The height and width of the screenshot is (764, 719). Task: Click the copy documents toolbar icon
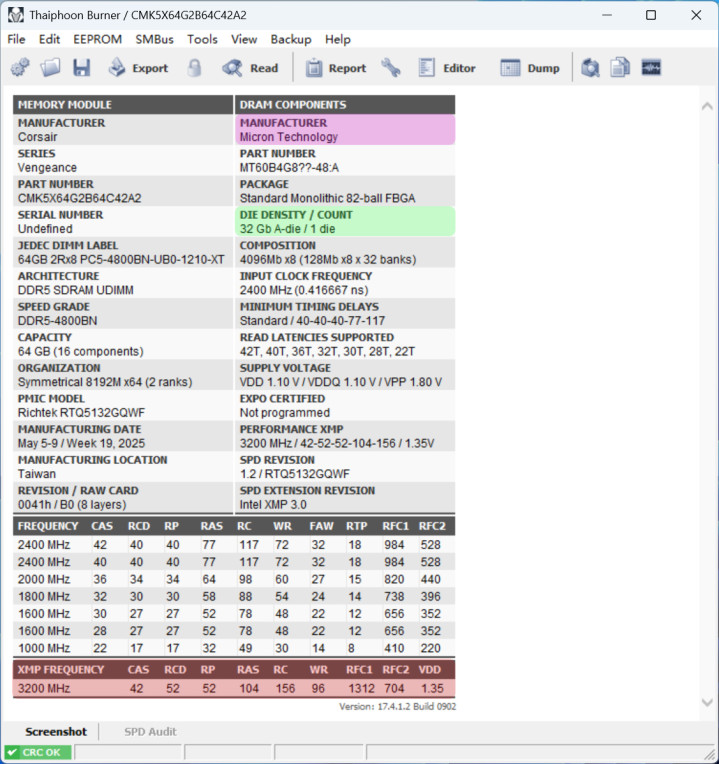tap(620, 68)
